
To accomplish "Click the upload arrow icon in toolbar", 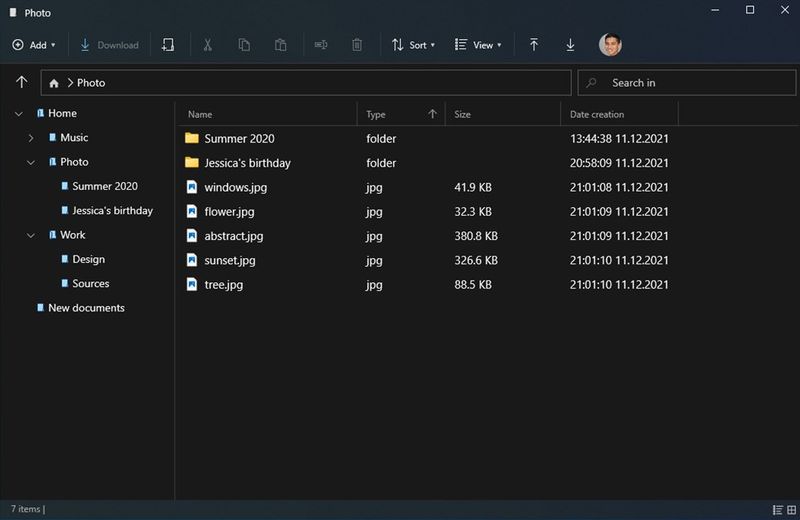I will [534, 45].
